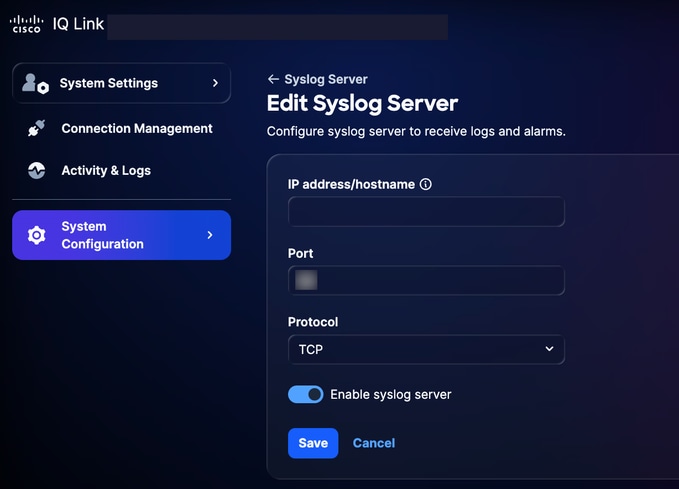
Task: Expand System Settings chevron
Action: (215, 83)
